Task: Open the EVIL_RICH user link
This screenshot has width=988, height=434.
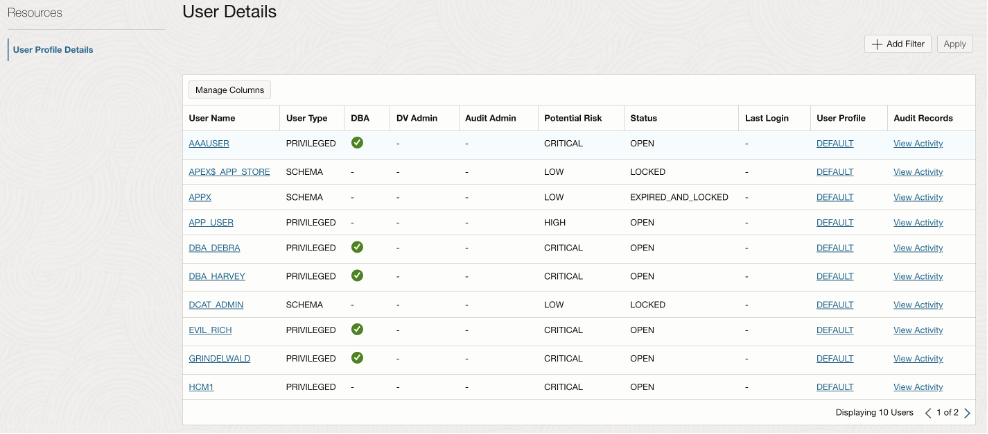Action: click(x=210, y=330)
